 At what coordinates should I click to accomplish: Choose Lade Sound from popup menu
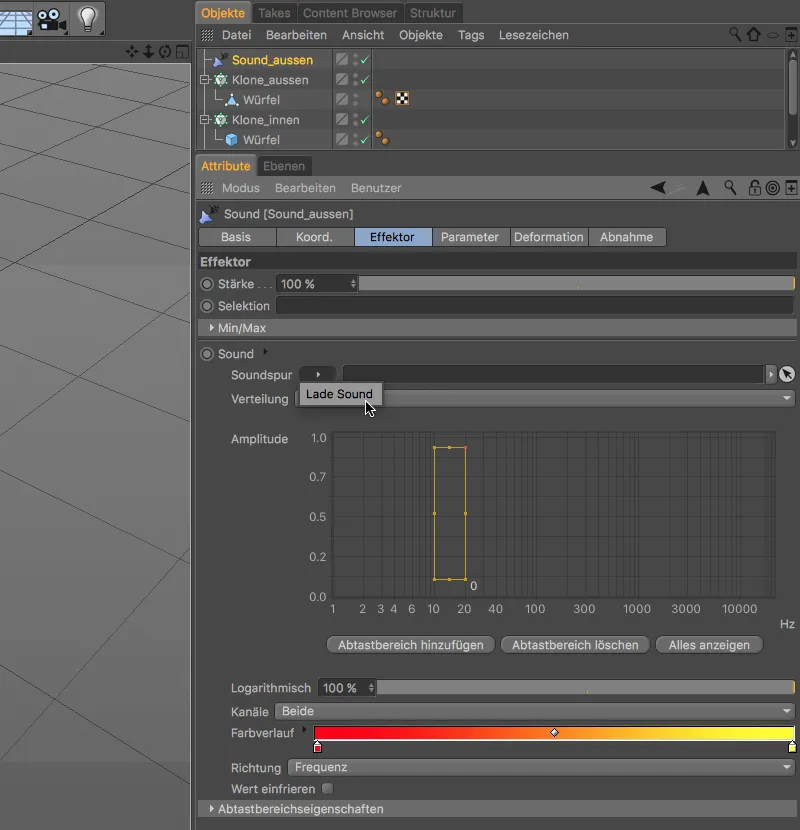339,394
